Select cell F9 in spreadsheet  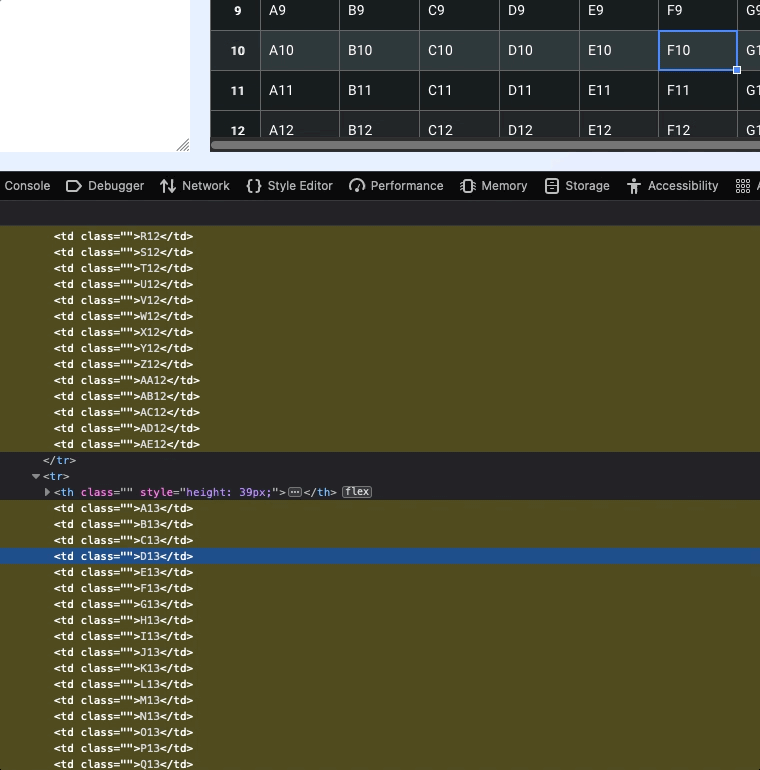pos(698,15)
